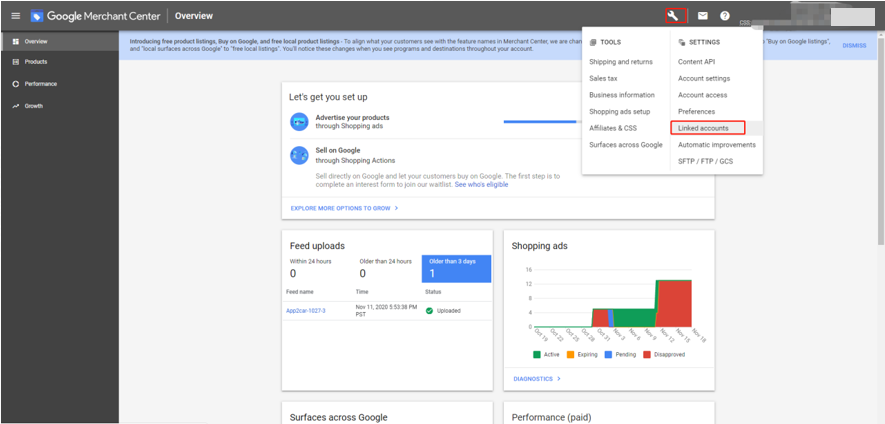This screenshot has height=424, width=885.
Task: Click the Diagnostics chevron arrow
Action: pos(559,379)
